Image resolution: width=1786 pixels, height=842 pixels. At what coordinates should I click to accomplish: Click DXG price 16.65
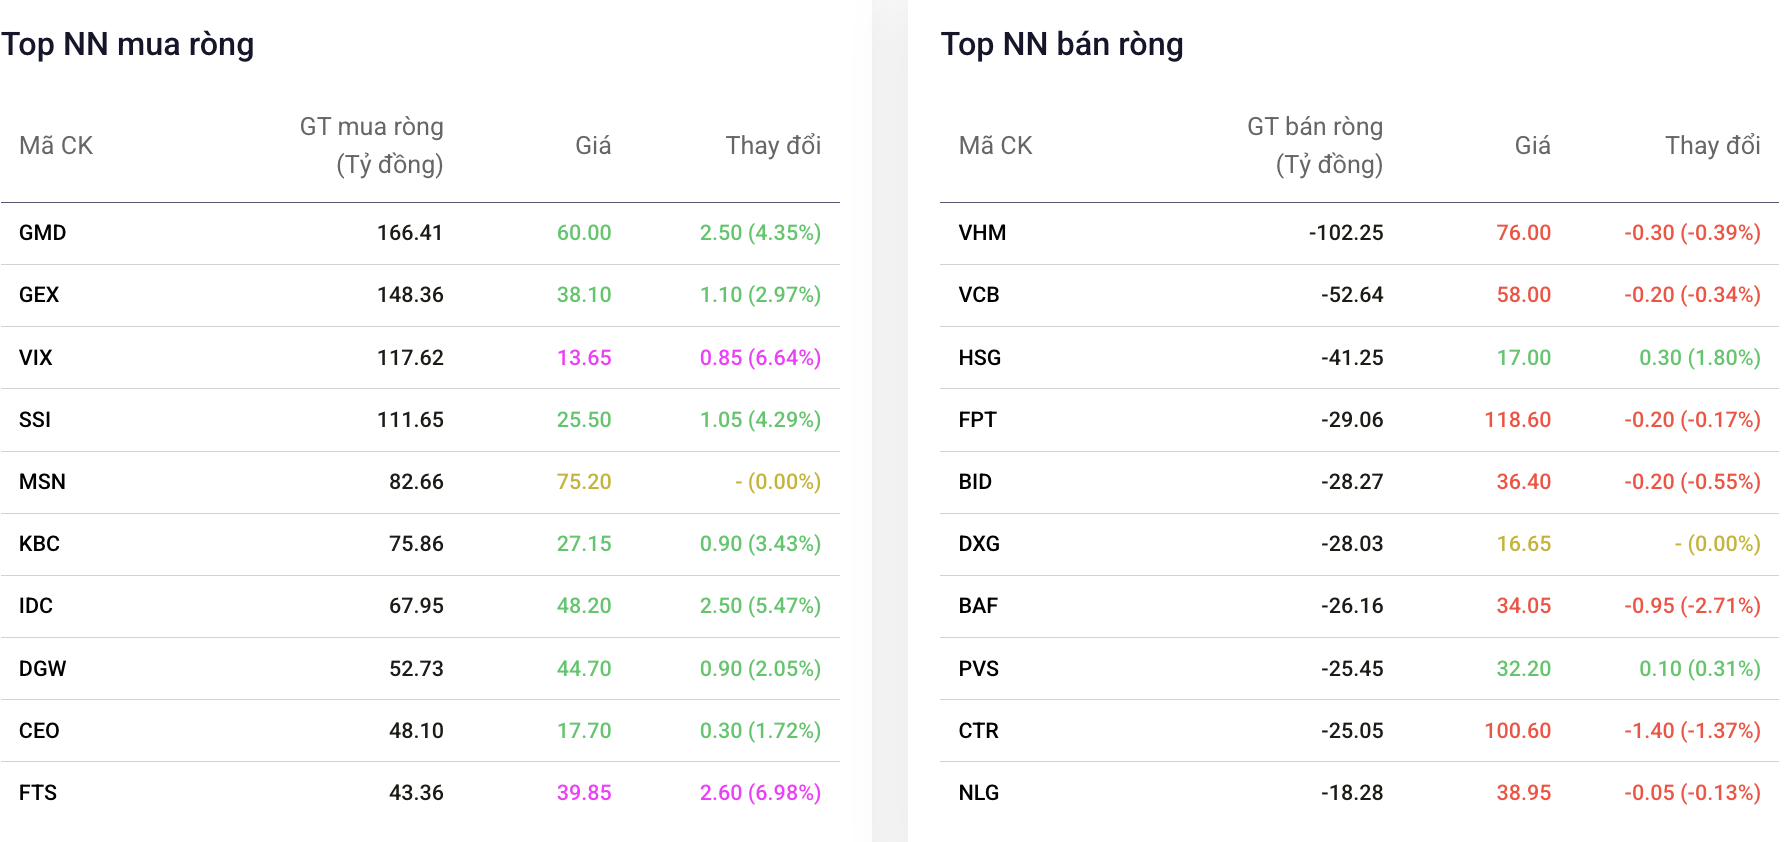coord(1524,544)
